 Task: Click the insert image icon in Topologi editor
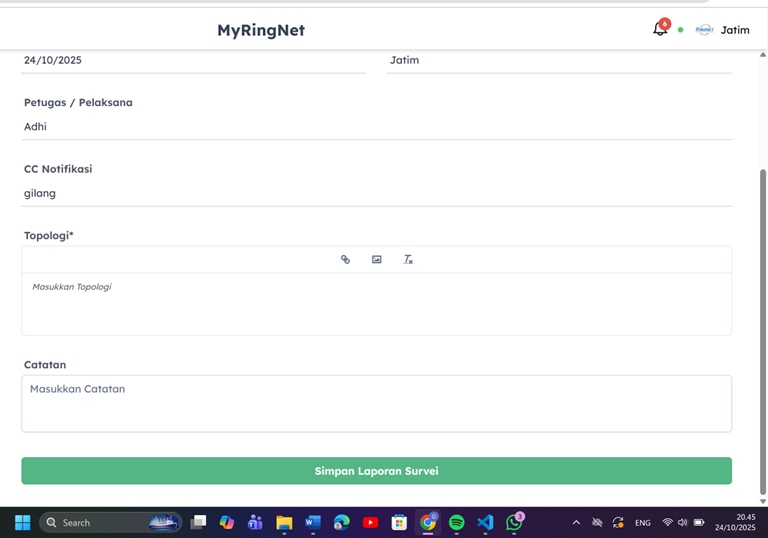[x=377, y=259]
